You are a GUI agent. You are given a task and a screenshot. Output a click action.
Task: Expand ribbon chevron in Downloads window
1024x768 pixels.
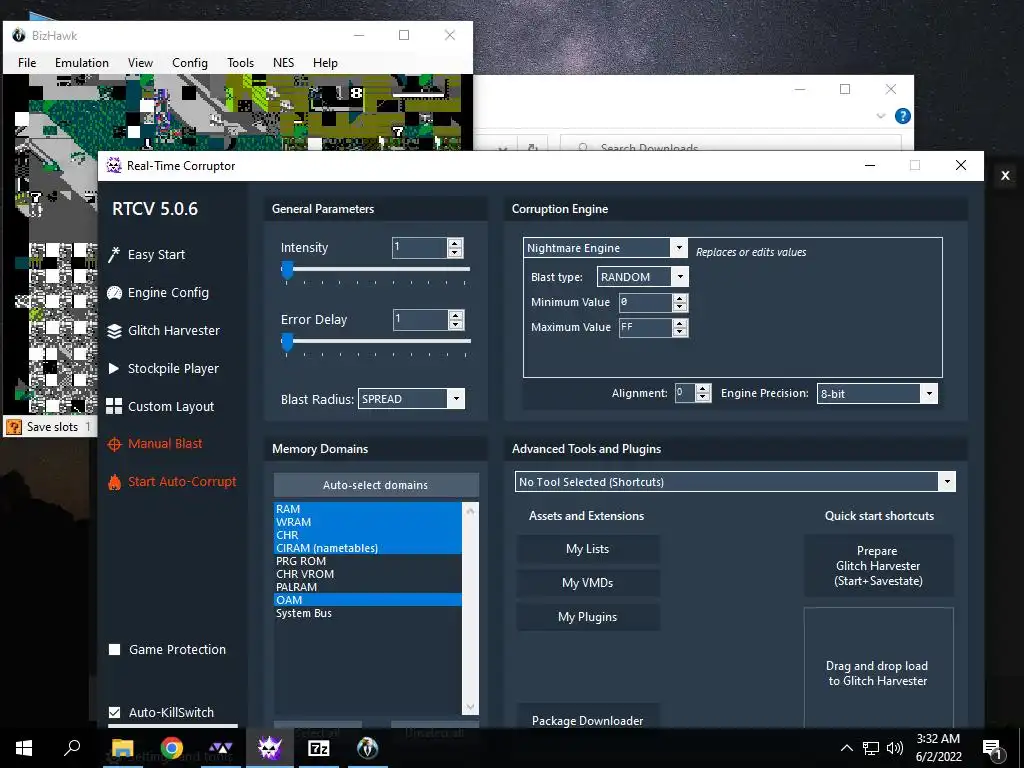880,116
